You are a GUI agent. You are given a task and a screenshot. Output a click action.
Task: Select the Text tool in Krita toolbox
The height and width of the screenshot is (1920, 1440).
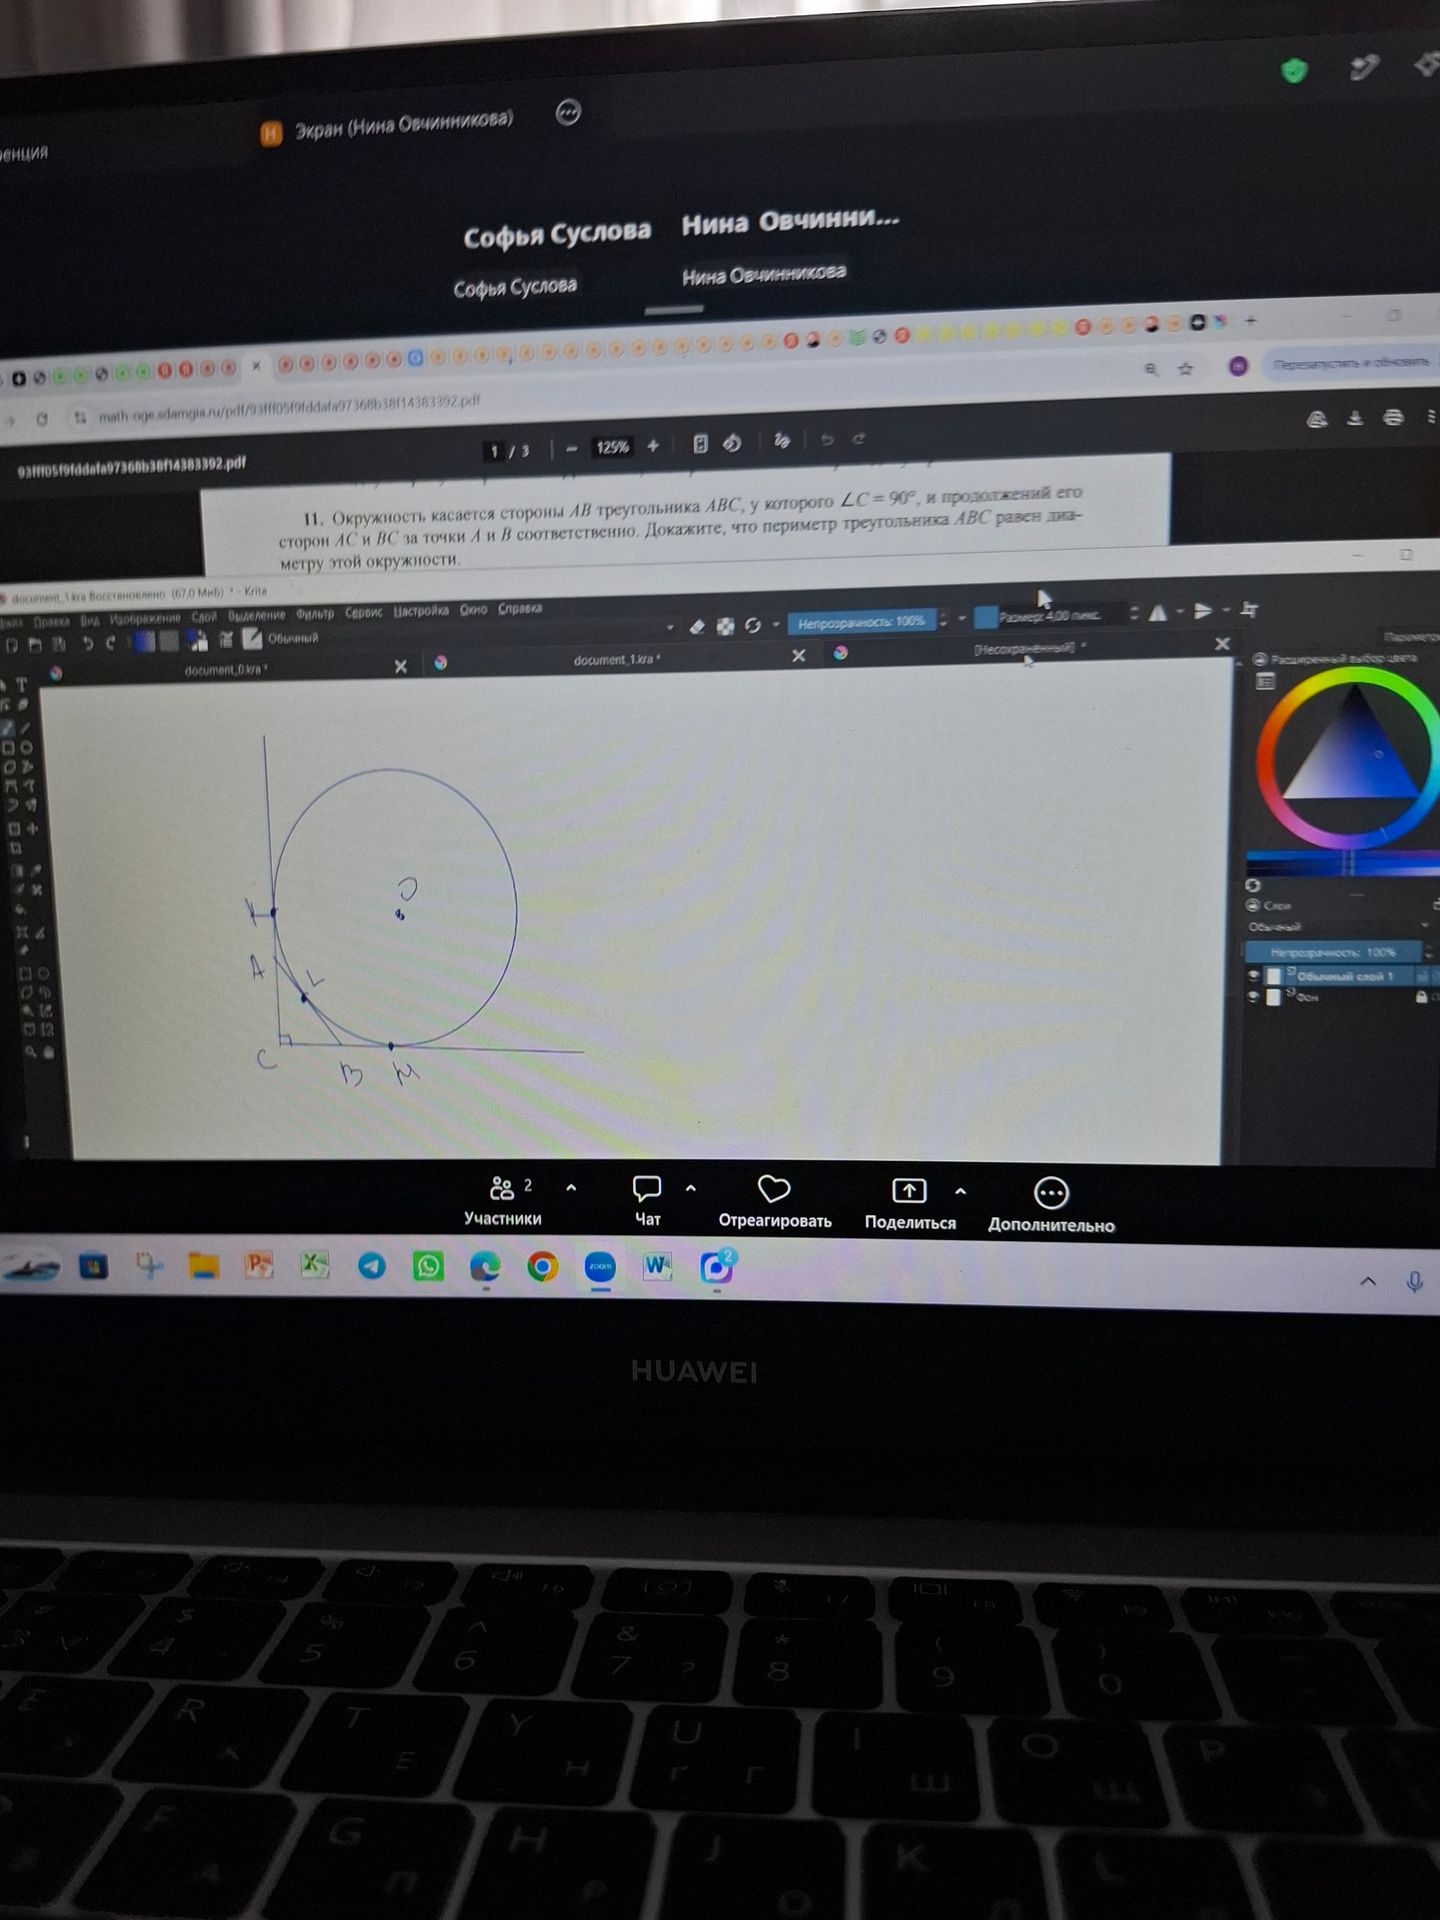pyautogui.click(x=21, y=686)
